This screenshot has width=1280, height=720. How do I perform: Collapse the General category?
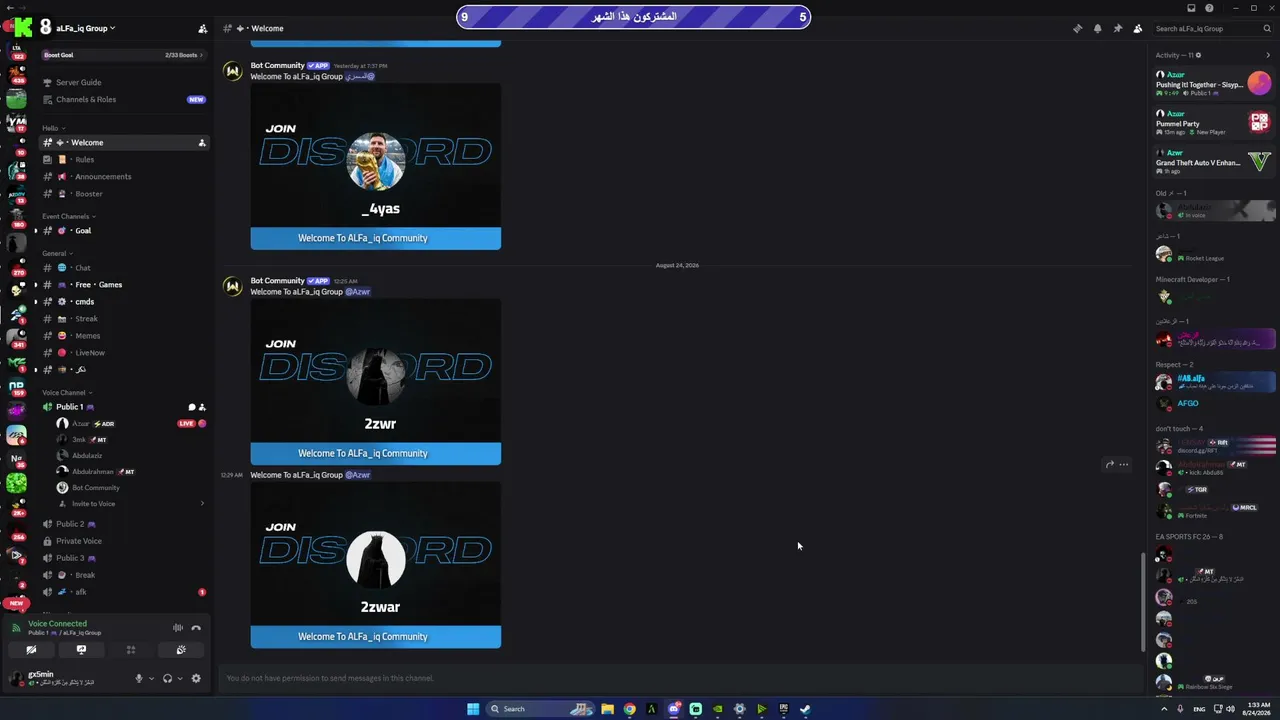pyautogui.click(x=57, y=253)
